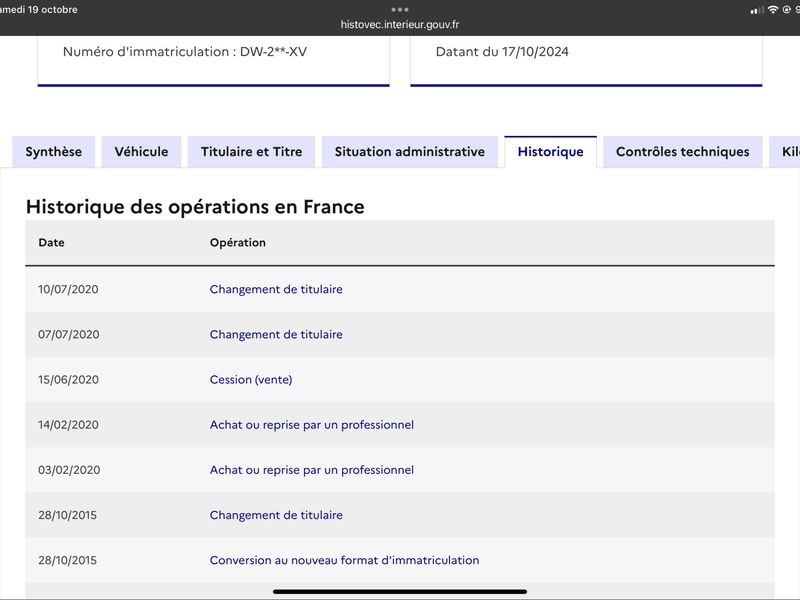Click Changement de titulaire dated 28/10/2015

(x=276, y=515)
